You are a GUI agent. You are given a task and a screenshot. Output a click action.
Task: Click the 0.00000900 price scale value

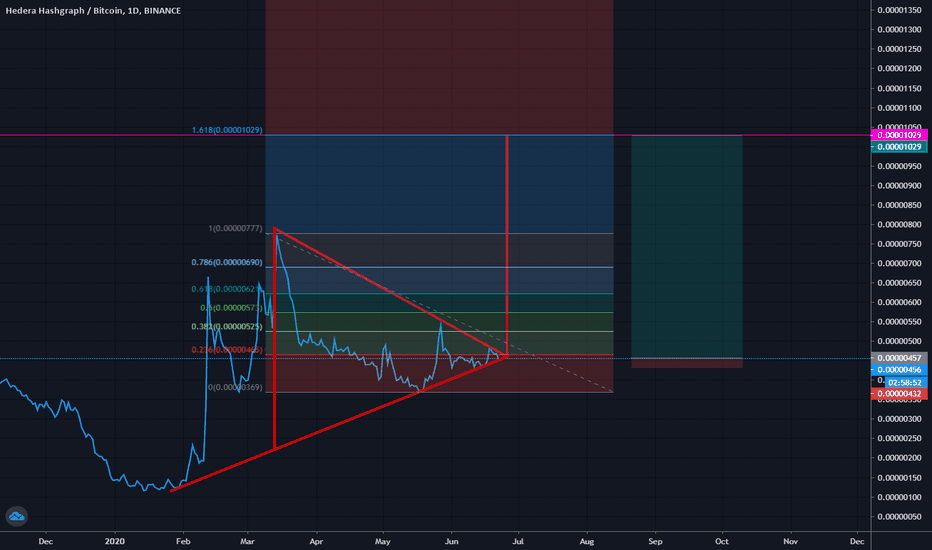[899, 186]
